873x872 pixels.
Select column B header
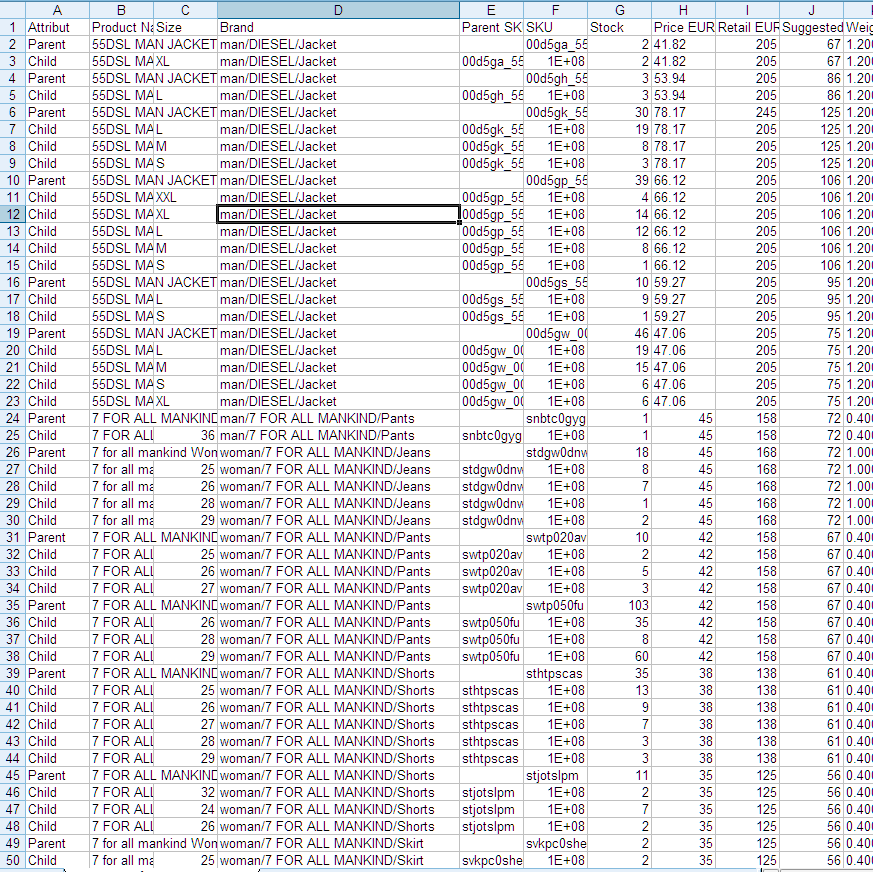[x=121, y=10]
